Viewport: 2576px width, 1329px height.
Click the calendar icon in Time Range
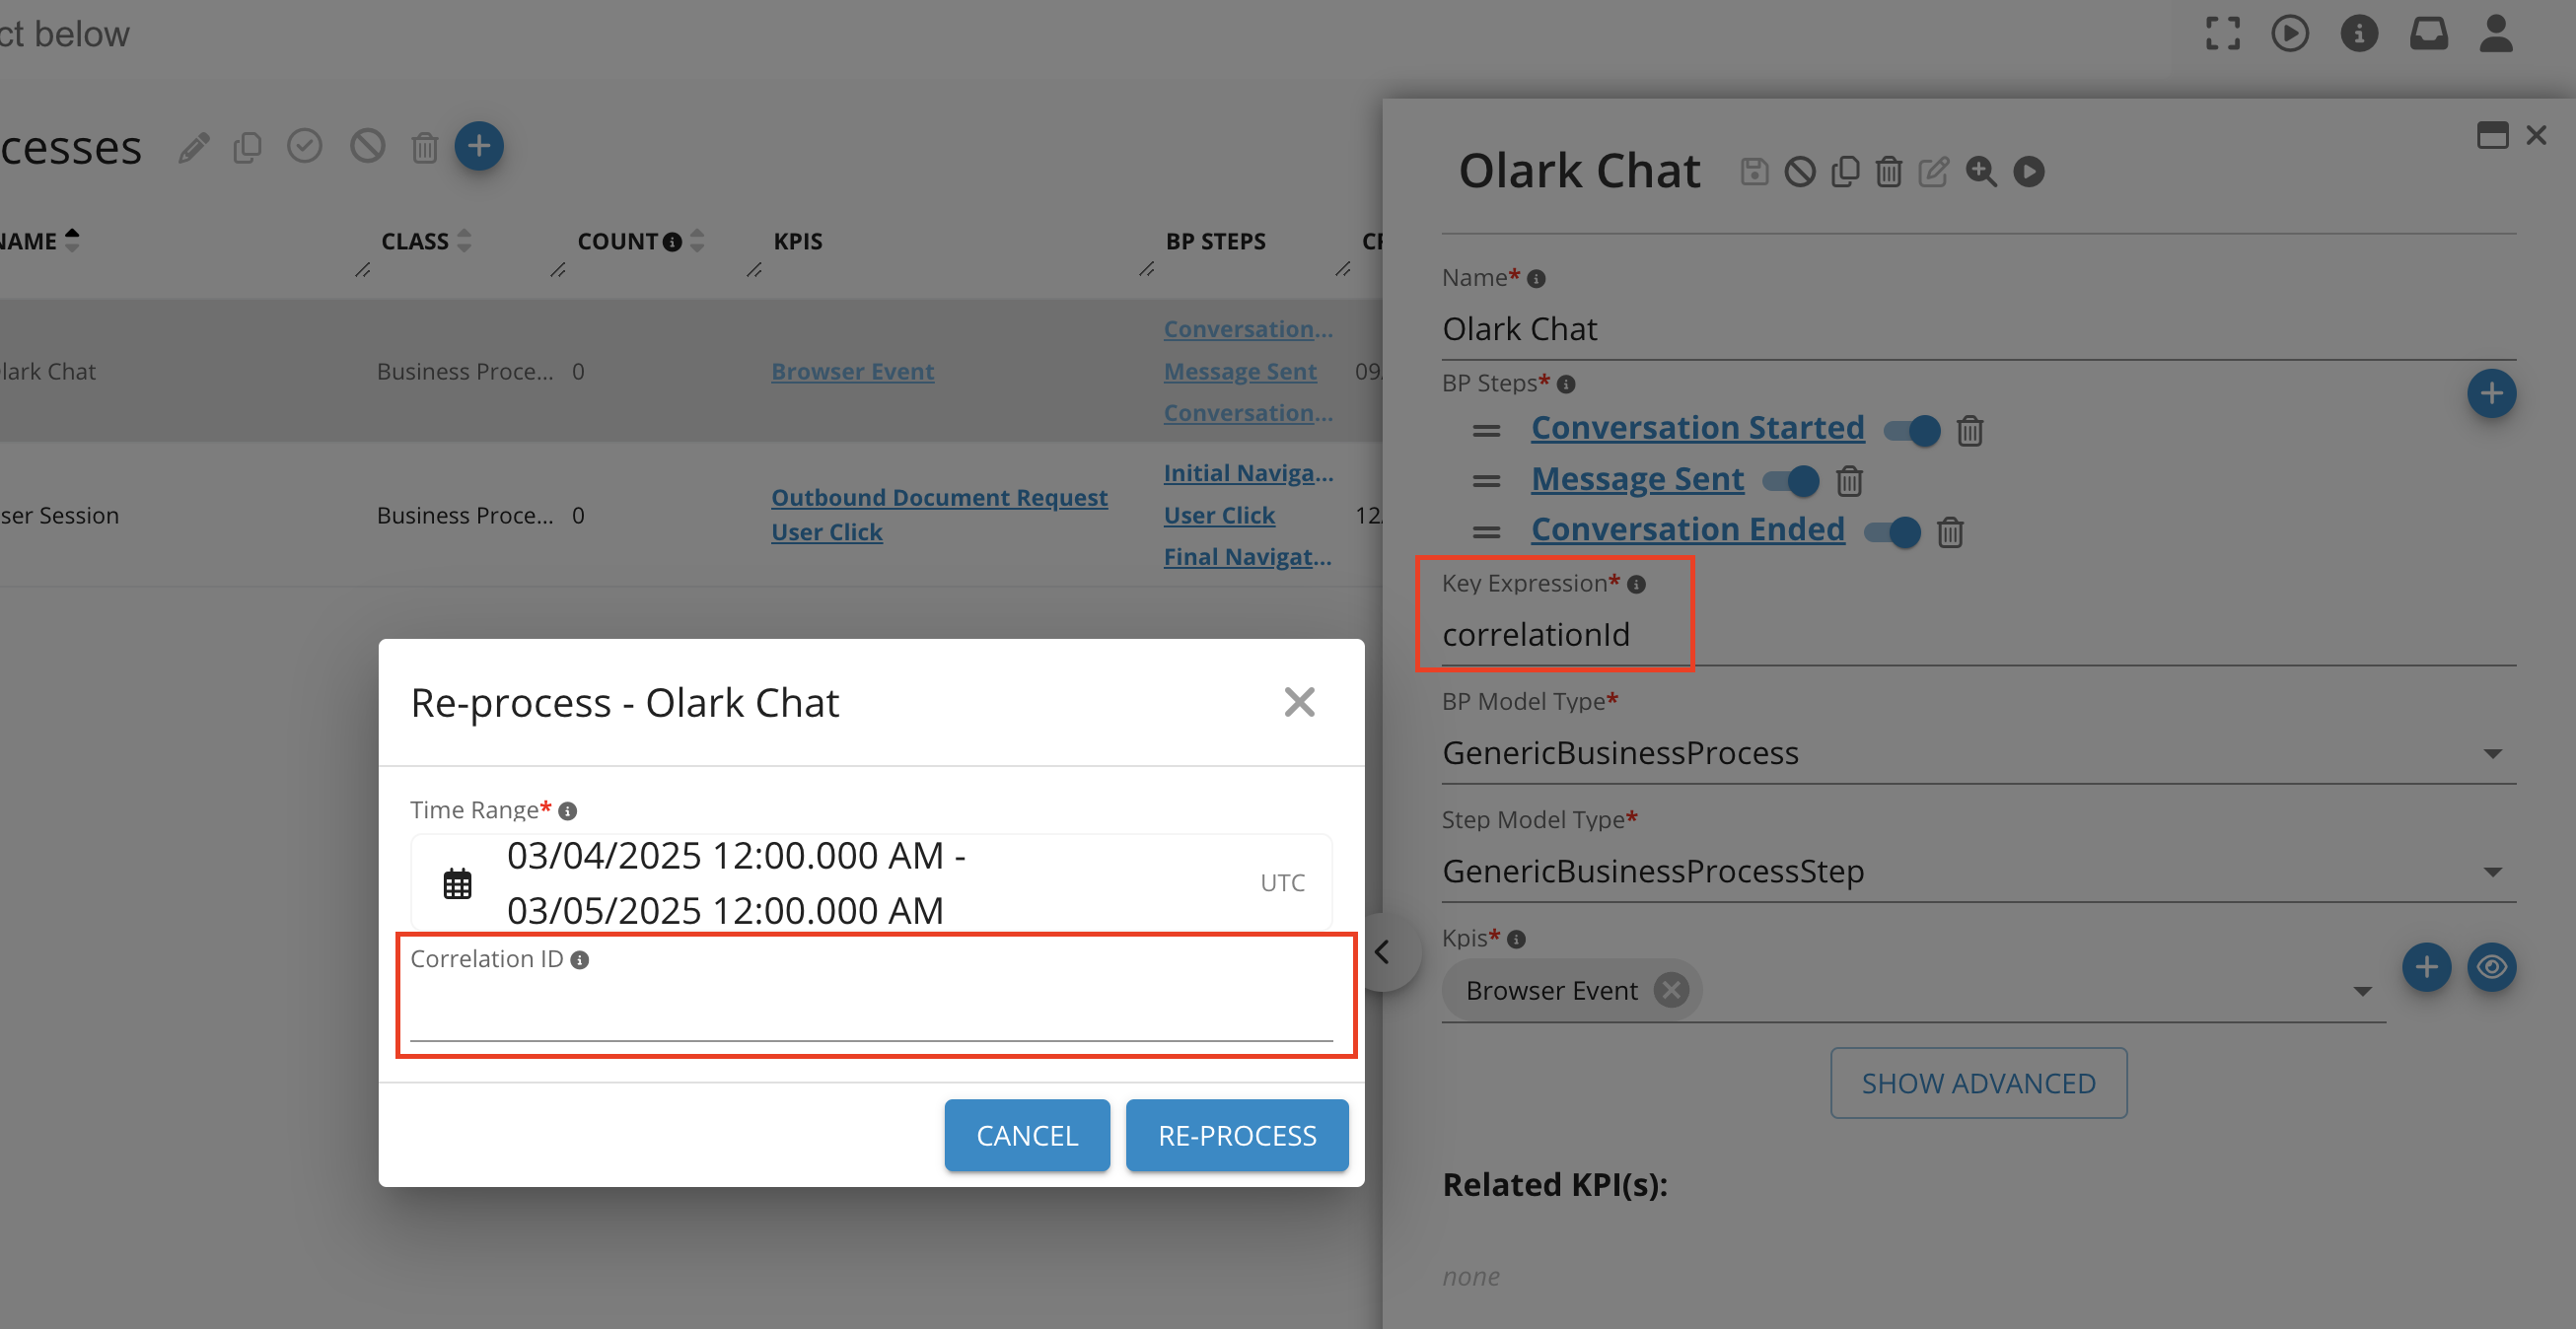(x=457, y=884)
